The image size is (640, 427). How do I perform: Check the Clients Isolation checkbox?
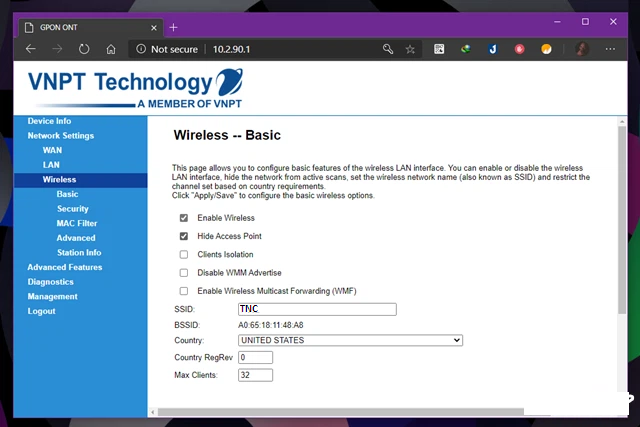point(184,254)
